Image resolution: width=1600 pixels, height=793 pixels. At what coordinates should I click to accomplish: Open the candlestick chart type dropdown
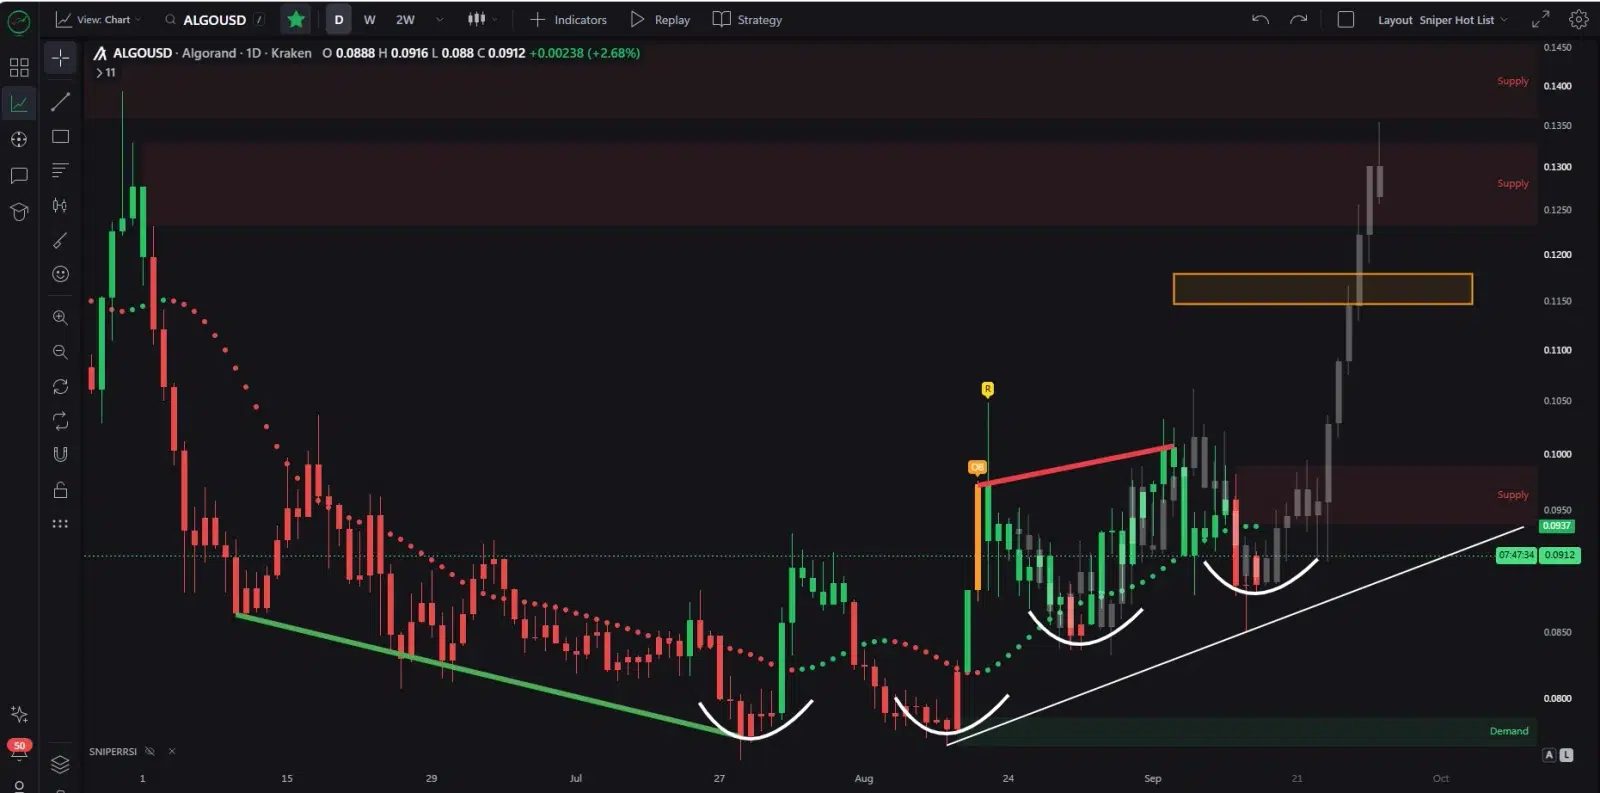[x=481, y=19]
